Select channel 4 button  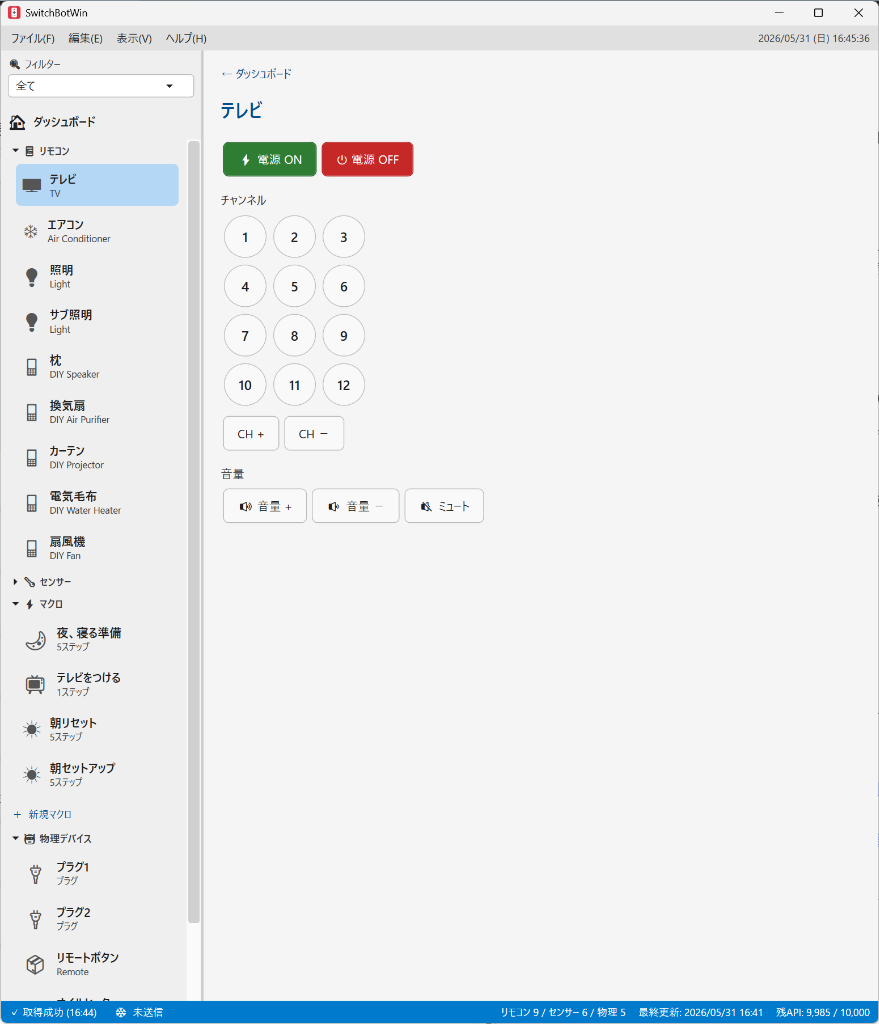(245, 286)
